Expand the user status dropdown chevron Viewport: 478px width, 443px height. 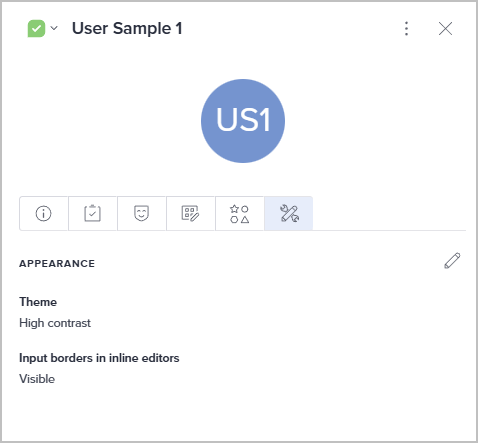[x=54, y=28]
